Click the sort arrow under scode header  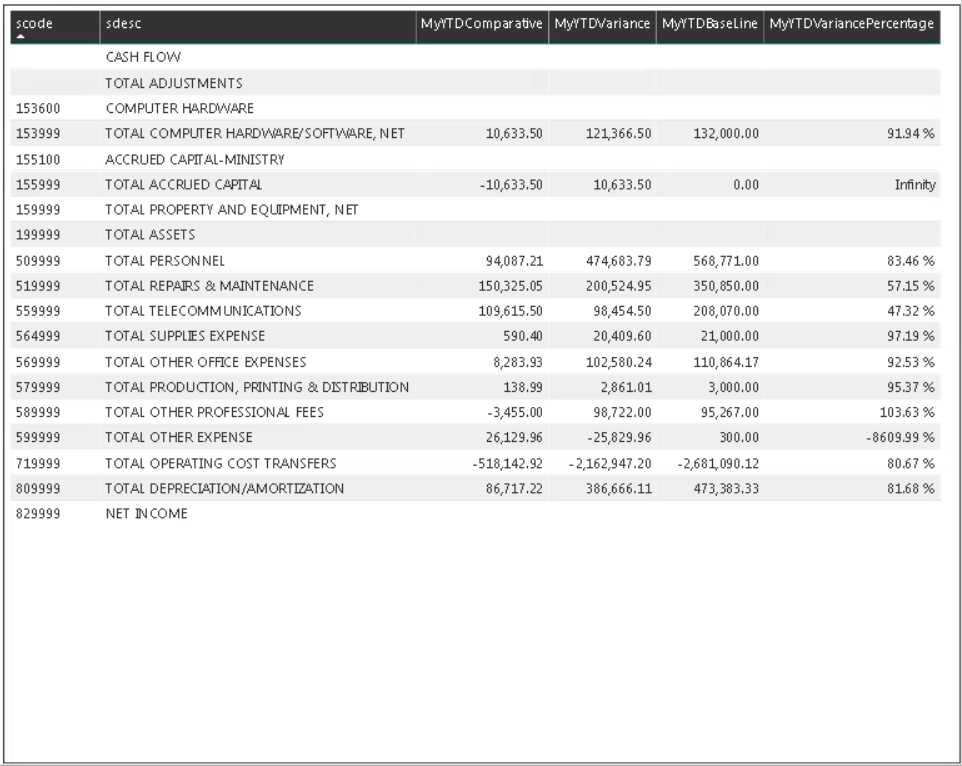21,36
